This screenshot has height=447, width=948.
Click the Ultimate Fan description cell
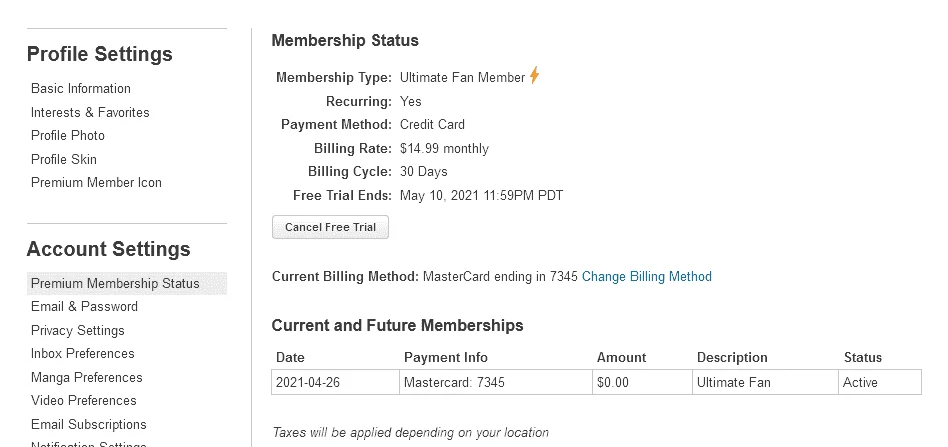(765, 382)
